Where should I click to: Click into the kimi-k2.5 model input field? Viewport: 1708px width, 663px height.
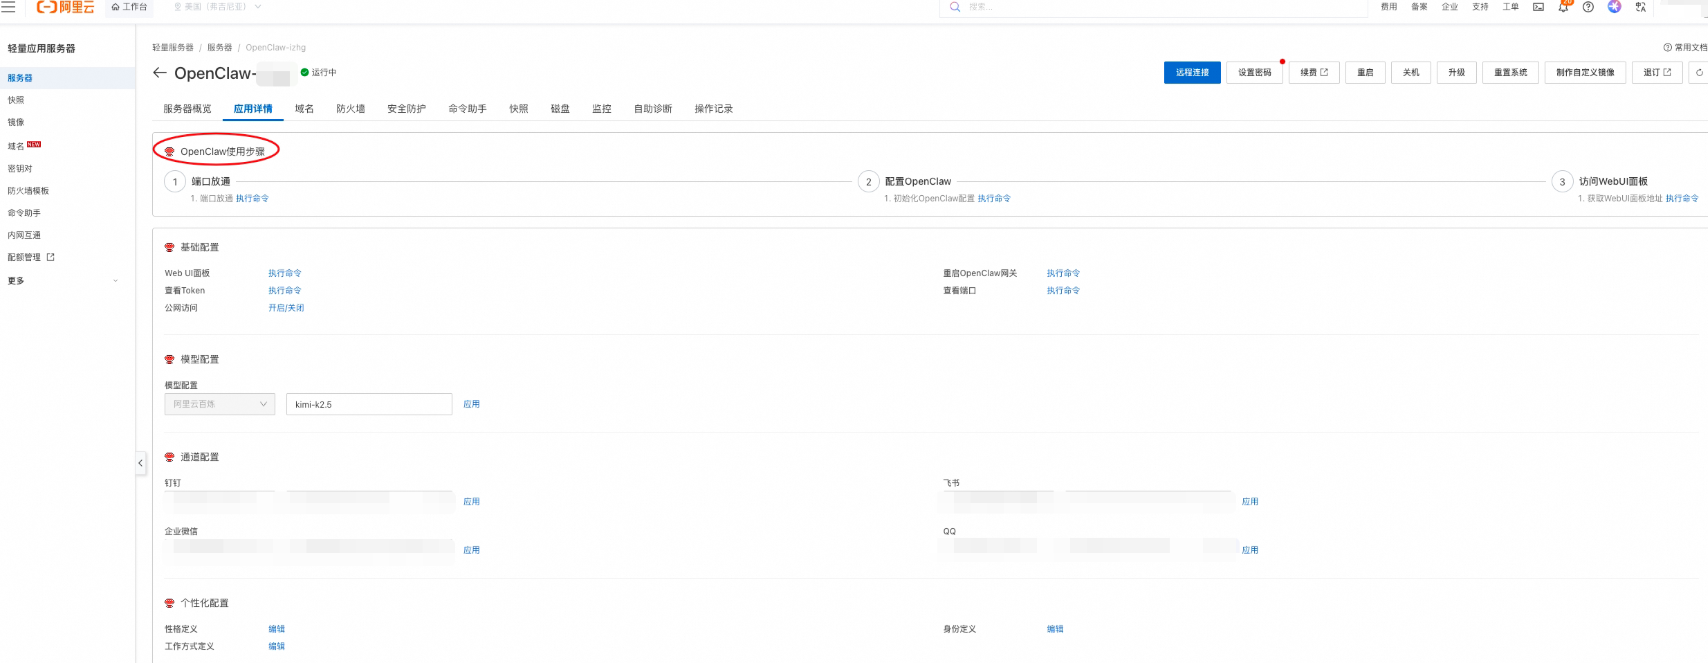tap(369, 404)
